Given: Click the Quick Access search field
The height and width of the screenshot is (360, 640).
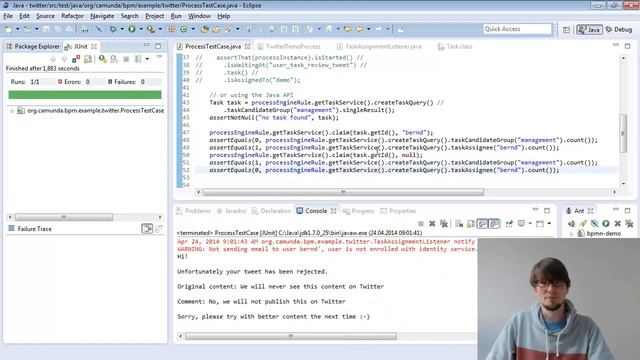Looking at the screenshot, I should [x=517, y=29].
